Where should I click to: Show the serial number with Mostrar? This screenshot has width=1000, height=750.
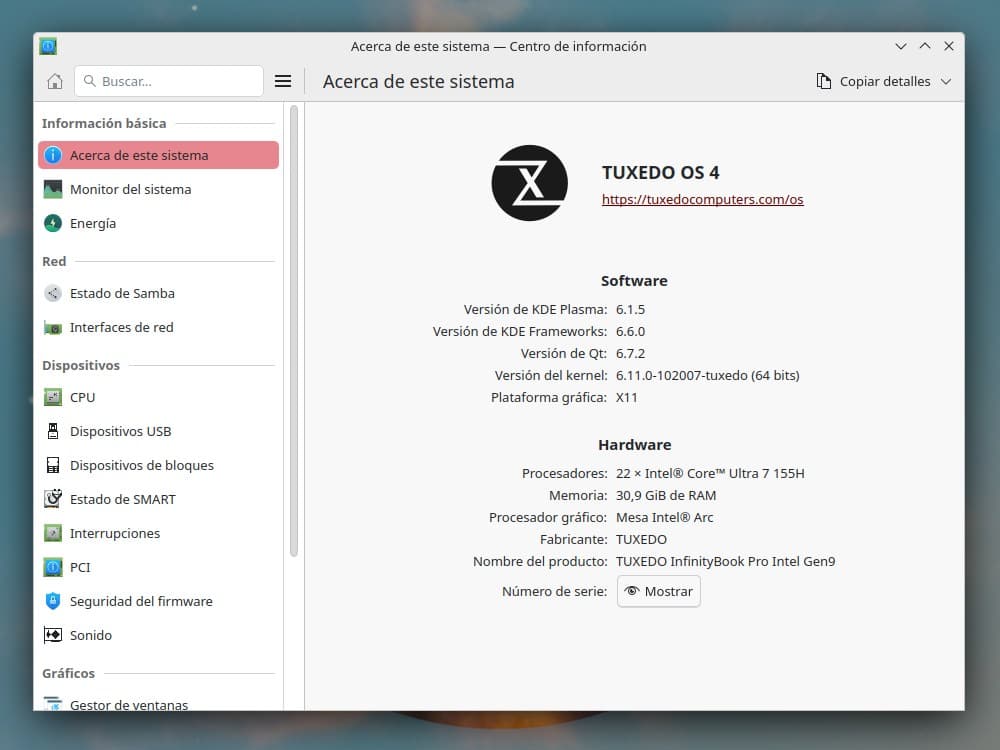click(x=659, y=591)
